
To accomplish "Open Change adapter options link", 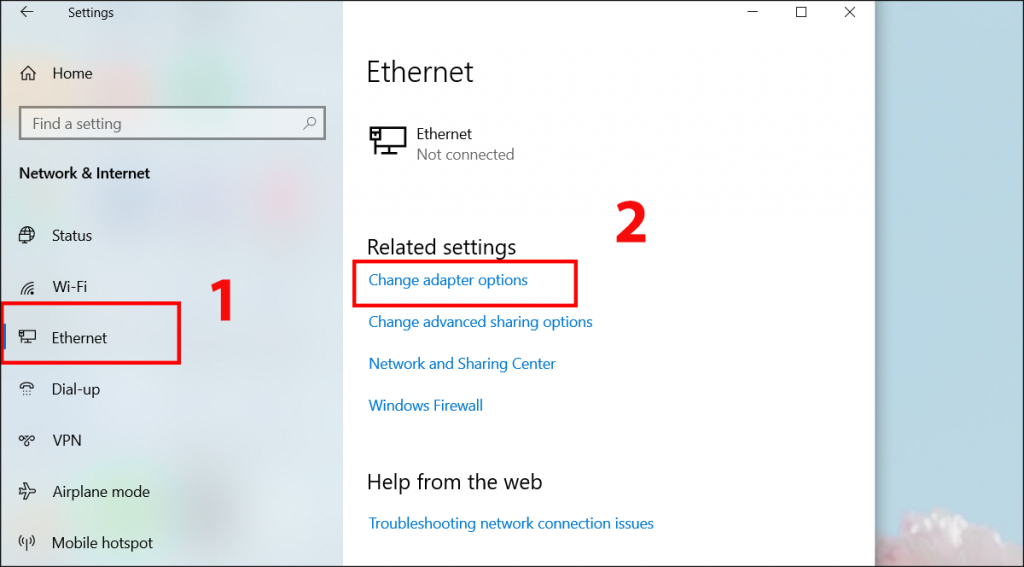I will (448, 280).
